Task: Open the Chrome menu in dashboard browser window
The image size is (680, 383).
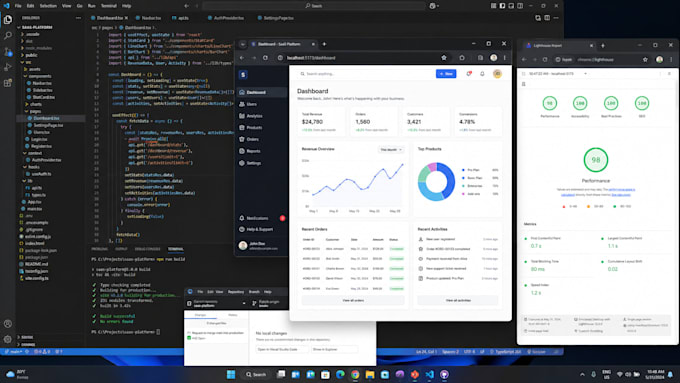Action: [x=504, y=58]
